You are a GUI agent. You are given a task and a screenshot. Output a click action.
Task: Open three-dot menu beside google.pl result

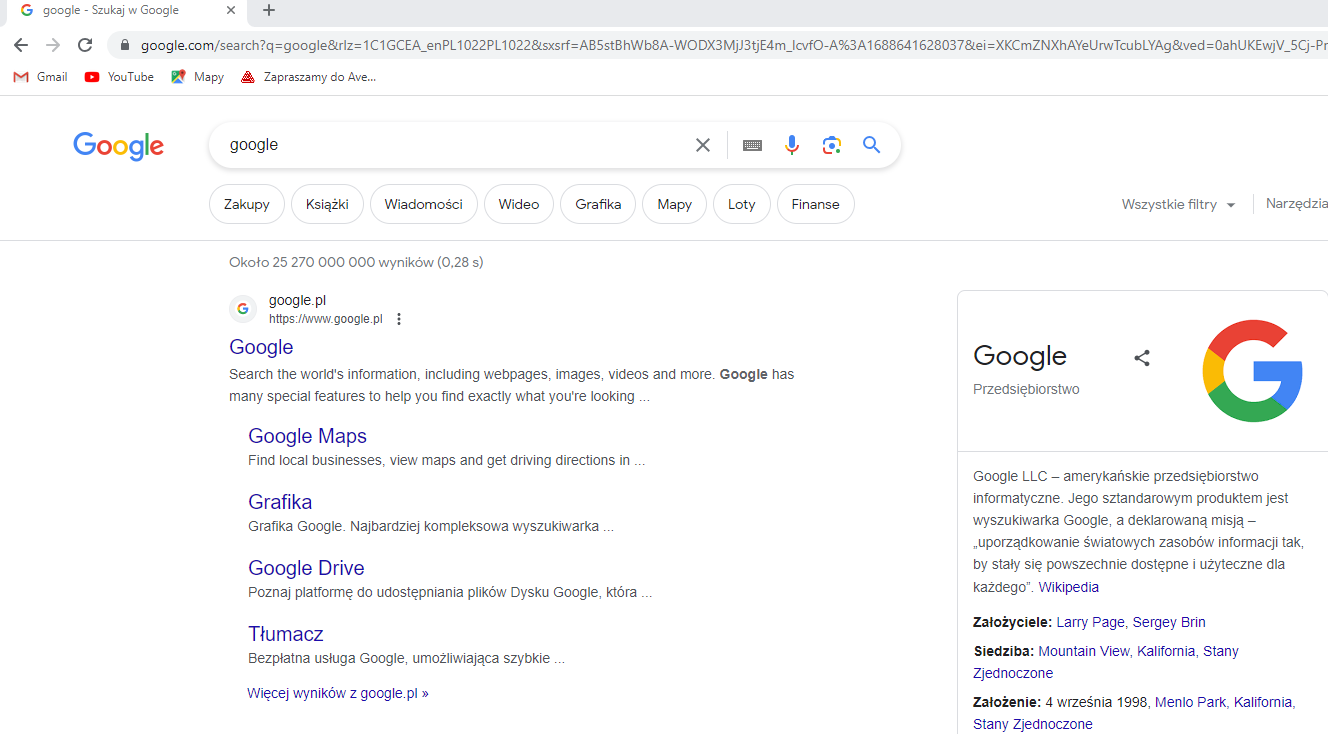tap(399, 319)
